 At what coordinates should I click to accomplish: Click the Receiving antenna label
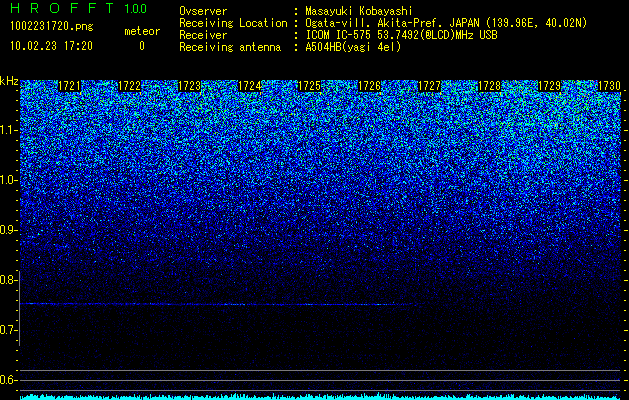[230, 47]
